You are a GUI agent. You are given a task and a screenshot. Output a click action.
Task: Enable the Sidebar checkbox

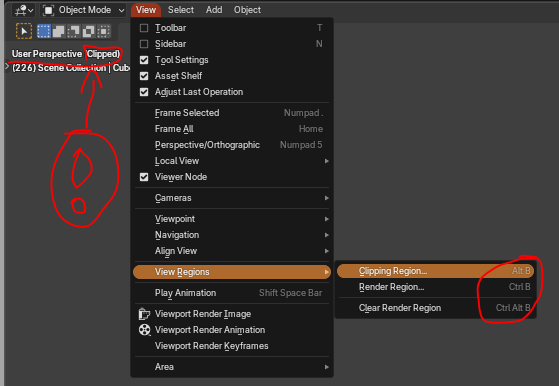click(144, 44)
